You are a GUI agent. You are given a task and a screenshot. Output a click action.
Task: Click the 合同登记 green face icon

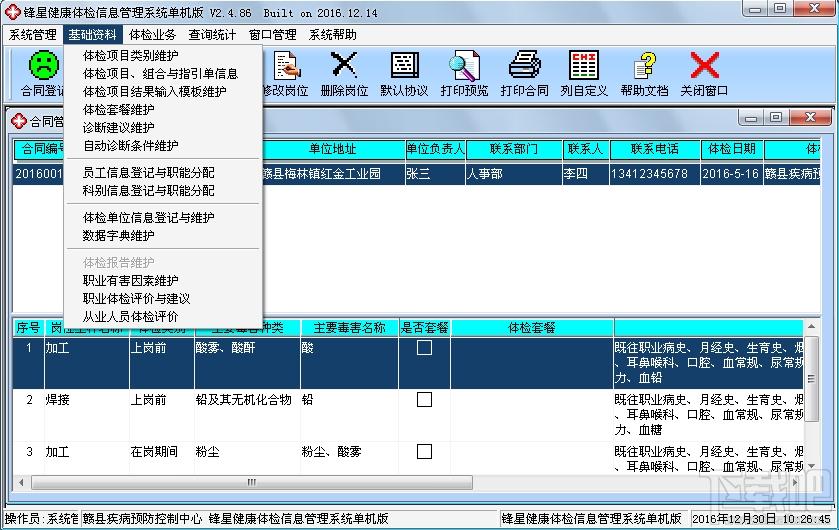[x=43, y=65]
